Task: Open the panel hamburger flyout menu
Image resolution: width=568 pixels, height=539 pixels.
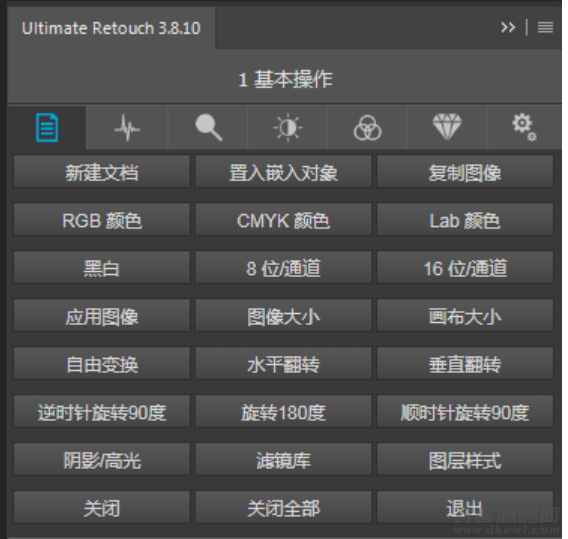Action: [x=545, y=28]
